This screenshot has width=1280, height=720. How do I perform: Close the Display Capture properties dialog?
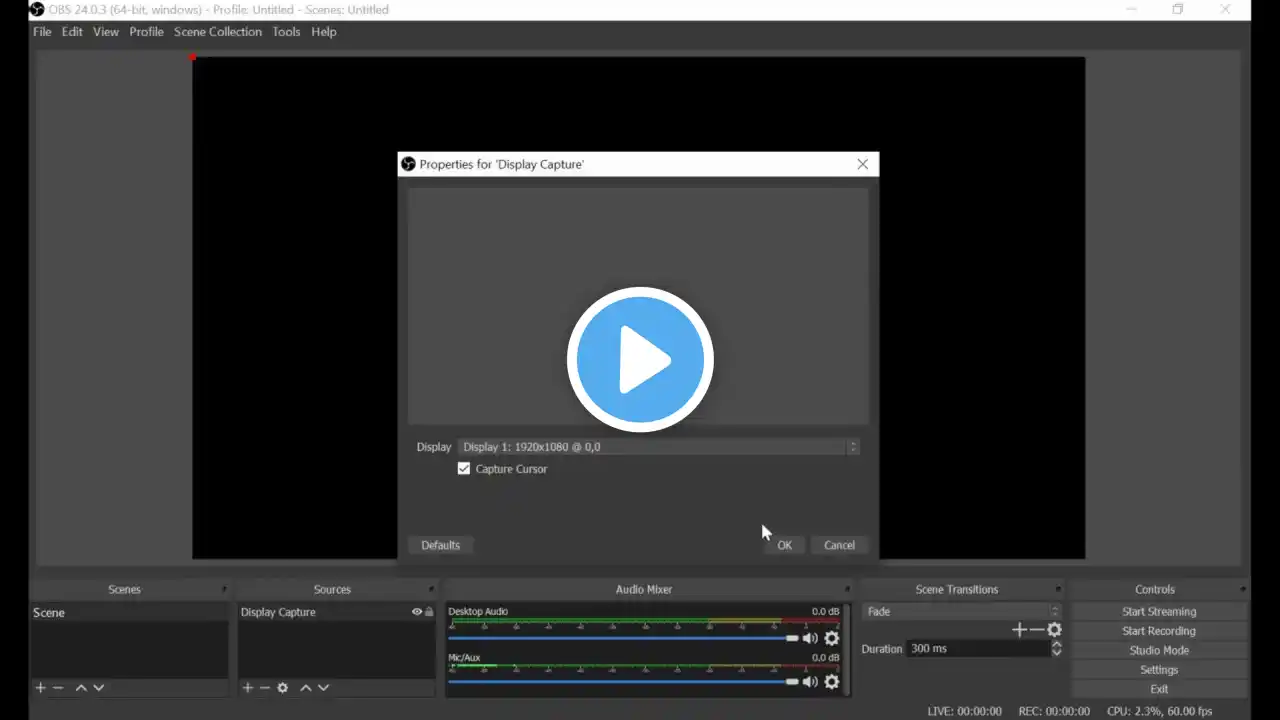click(x=863, y=164)
